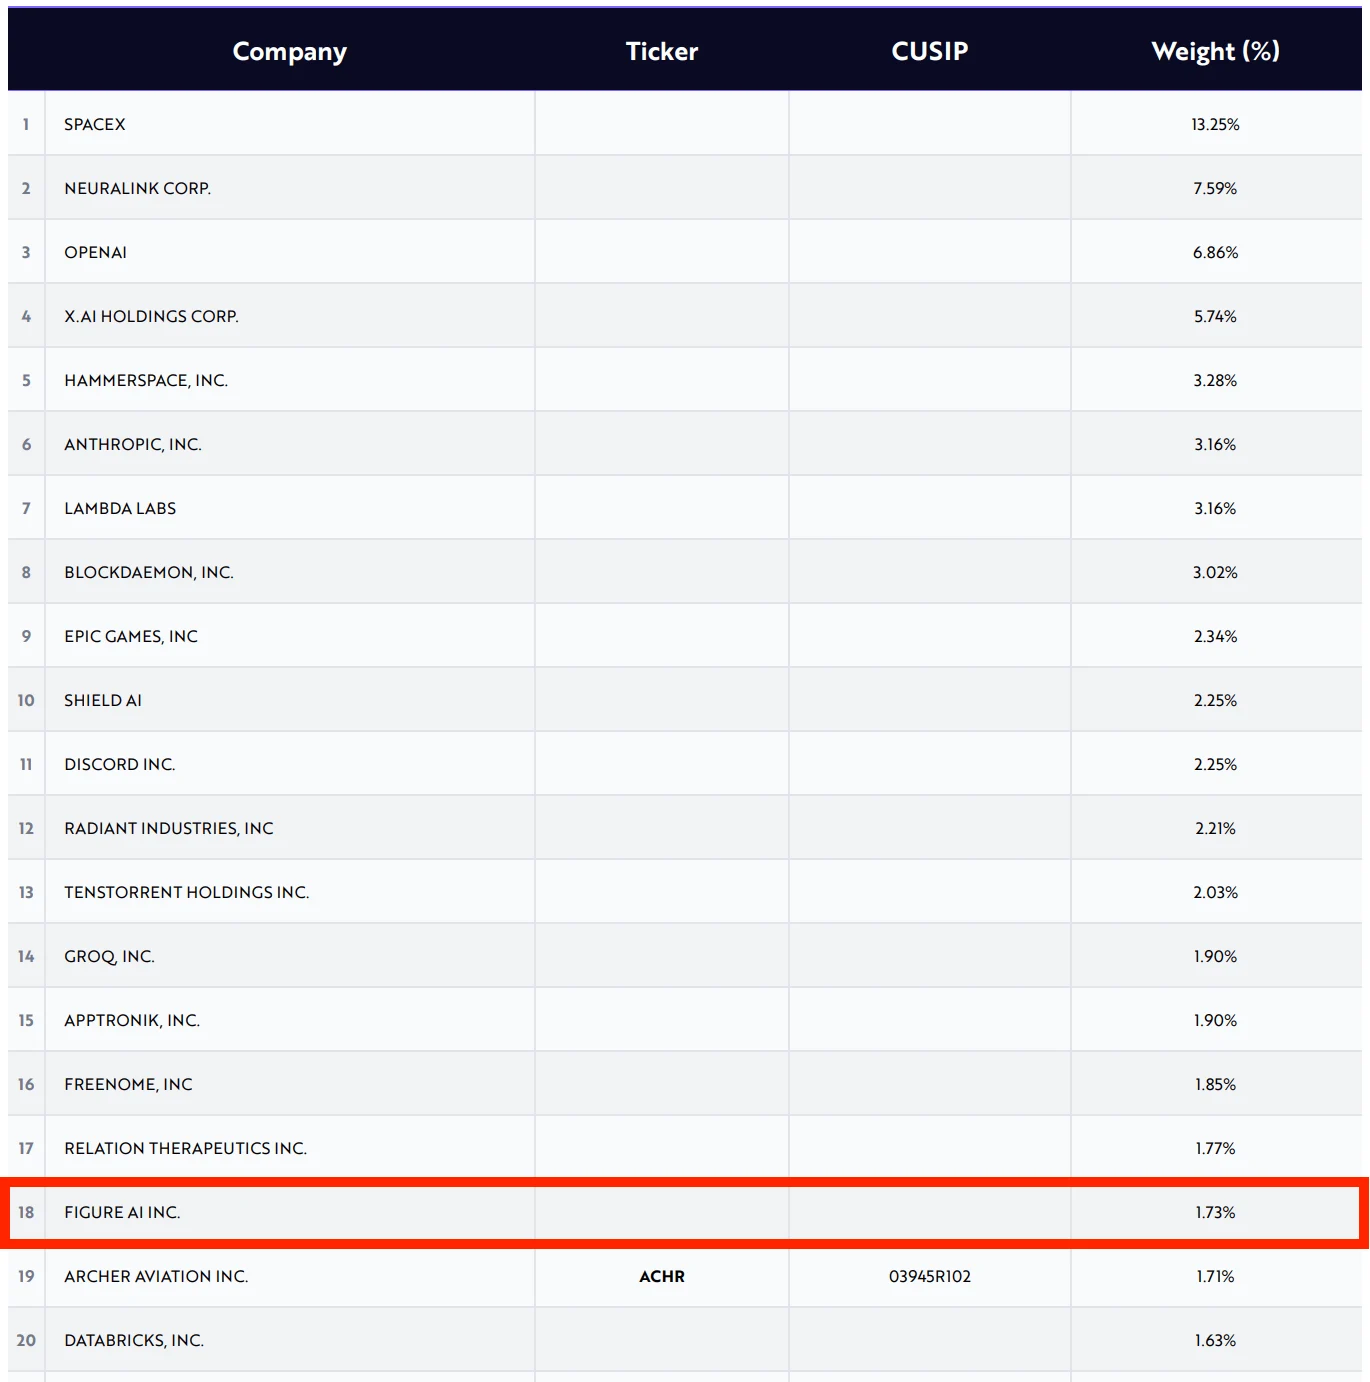Click row number 19 for ARCHER AVIATION
This screenshot has height=1382, width=1370.
tap(26, 1276)
